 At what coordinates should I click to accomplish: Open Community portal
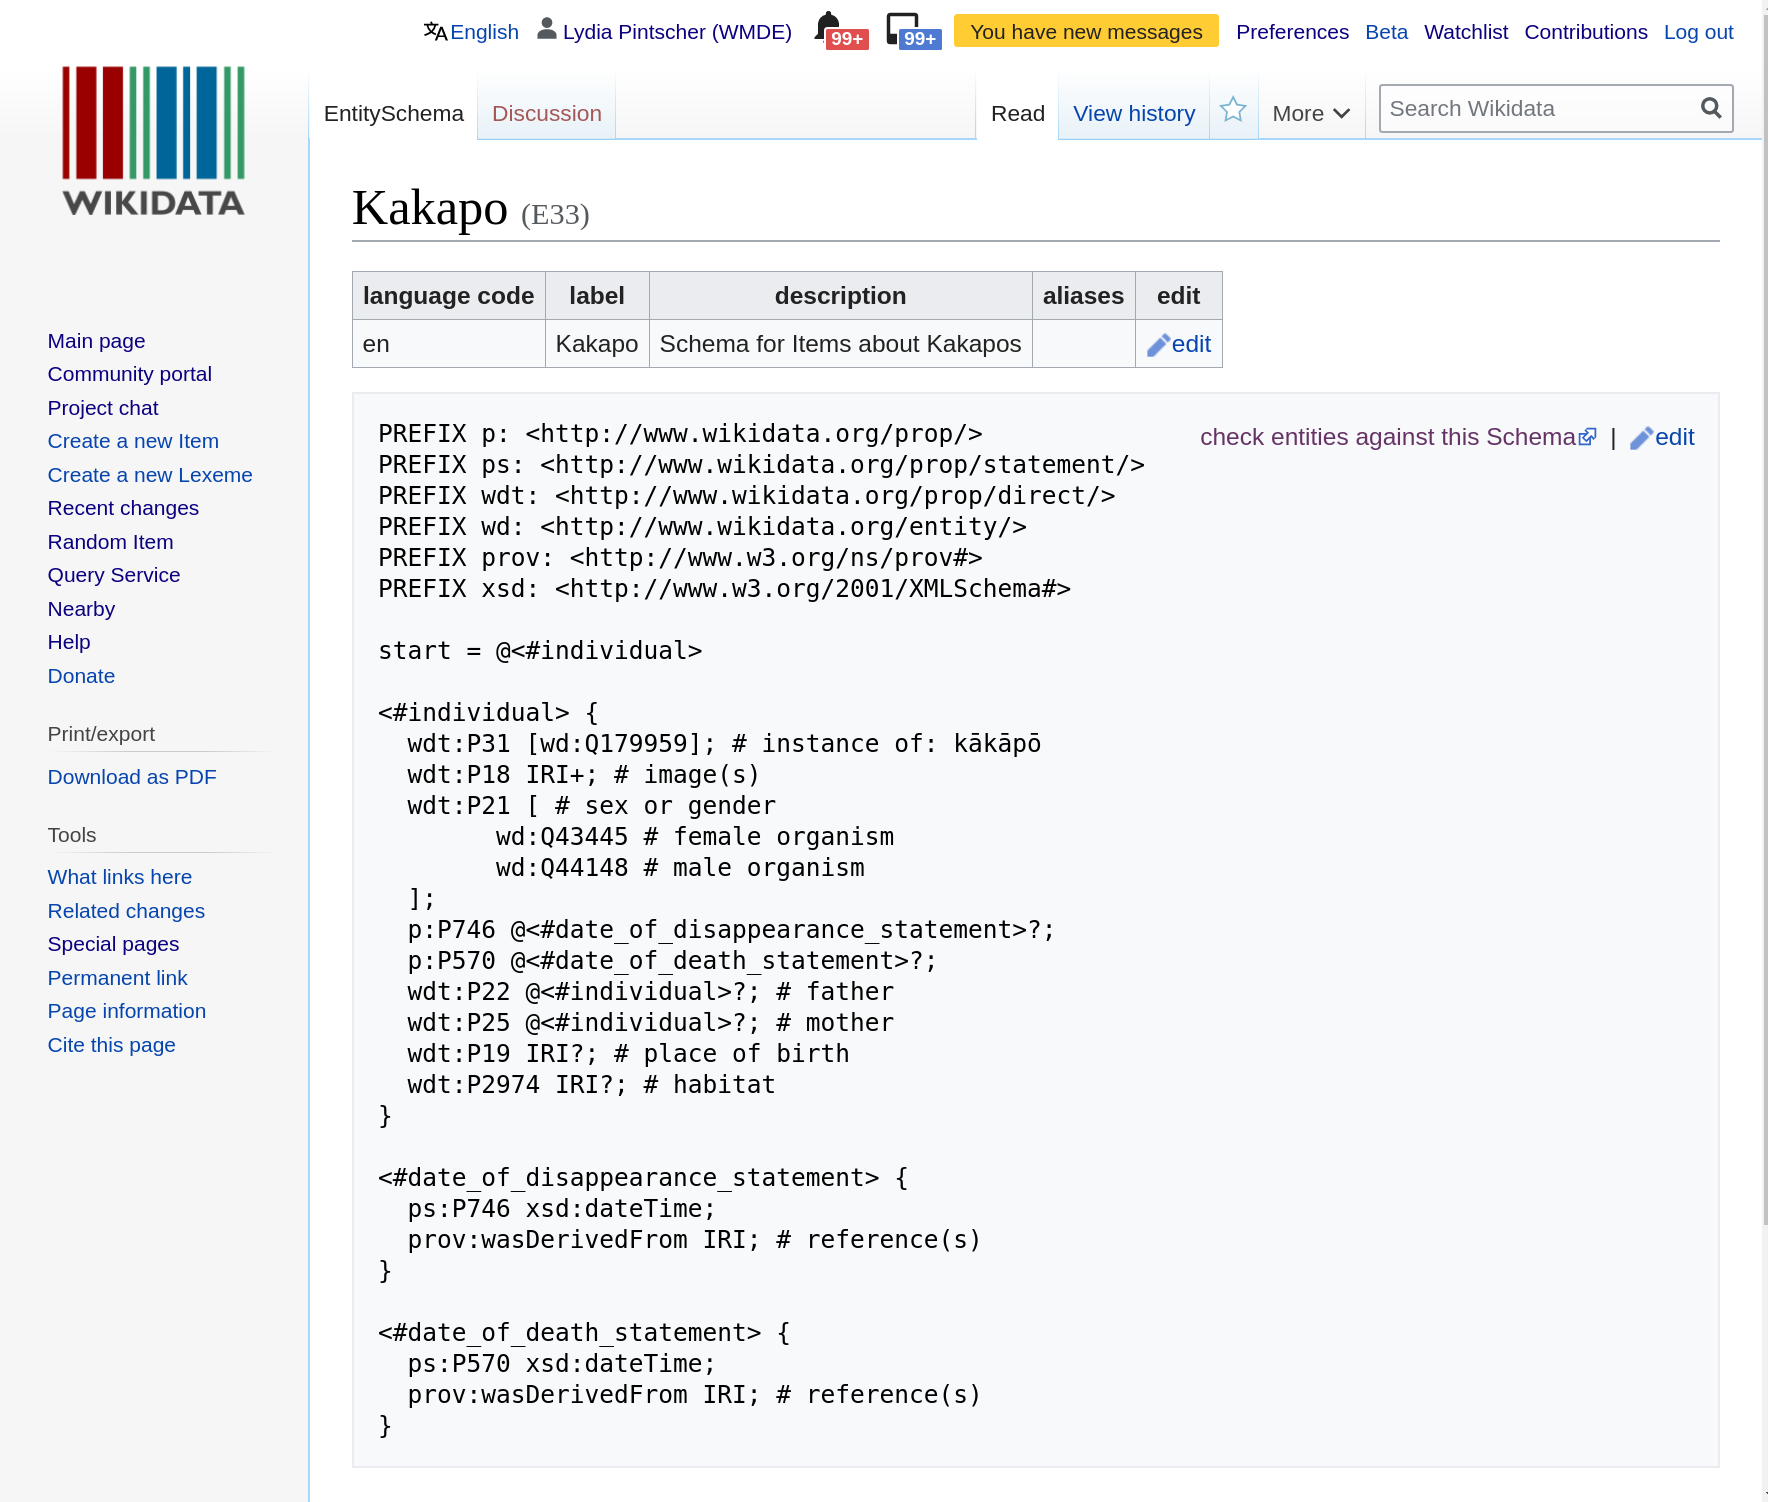click(x=130, y=374)
